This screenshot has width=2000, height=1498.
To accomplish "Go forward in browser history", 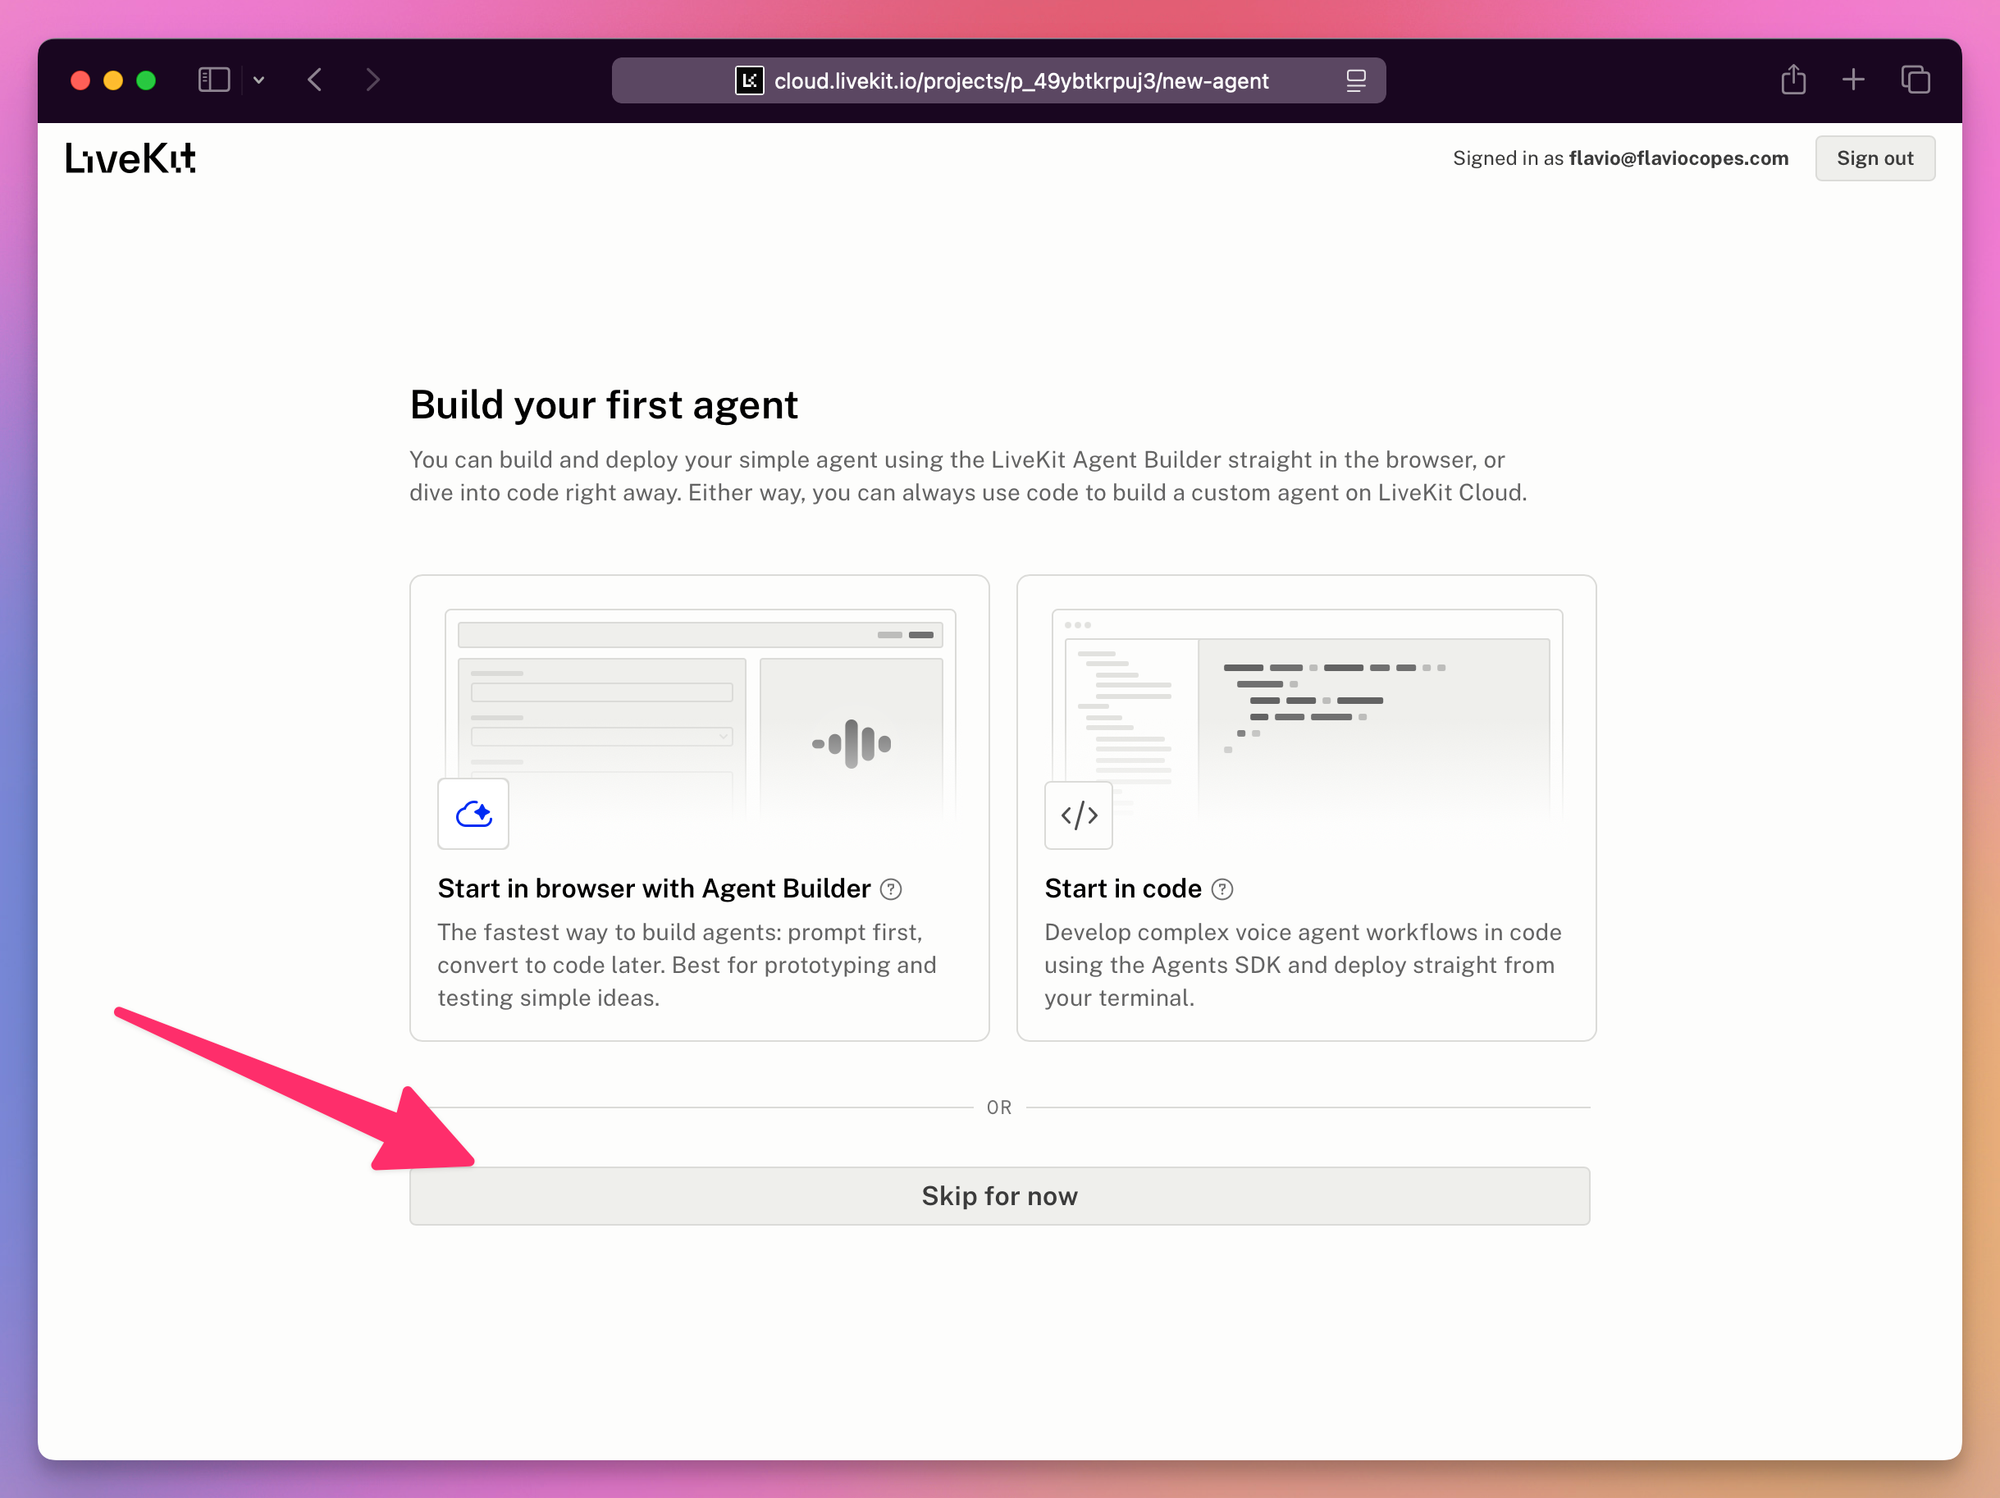I will coord(373,80).
